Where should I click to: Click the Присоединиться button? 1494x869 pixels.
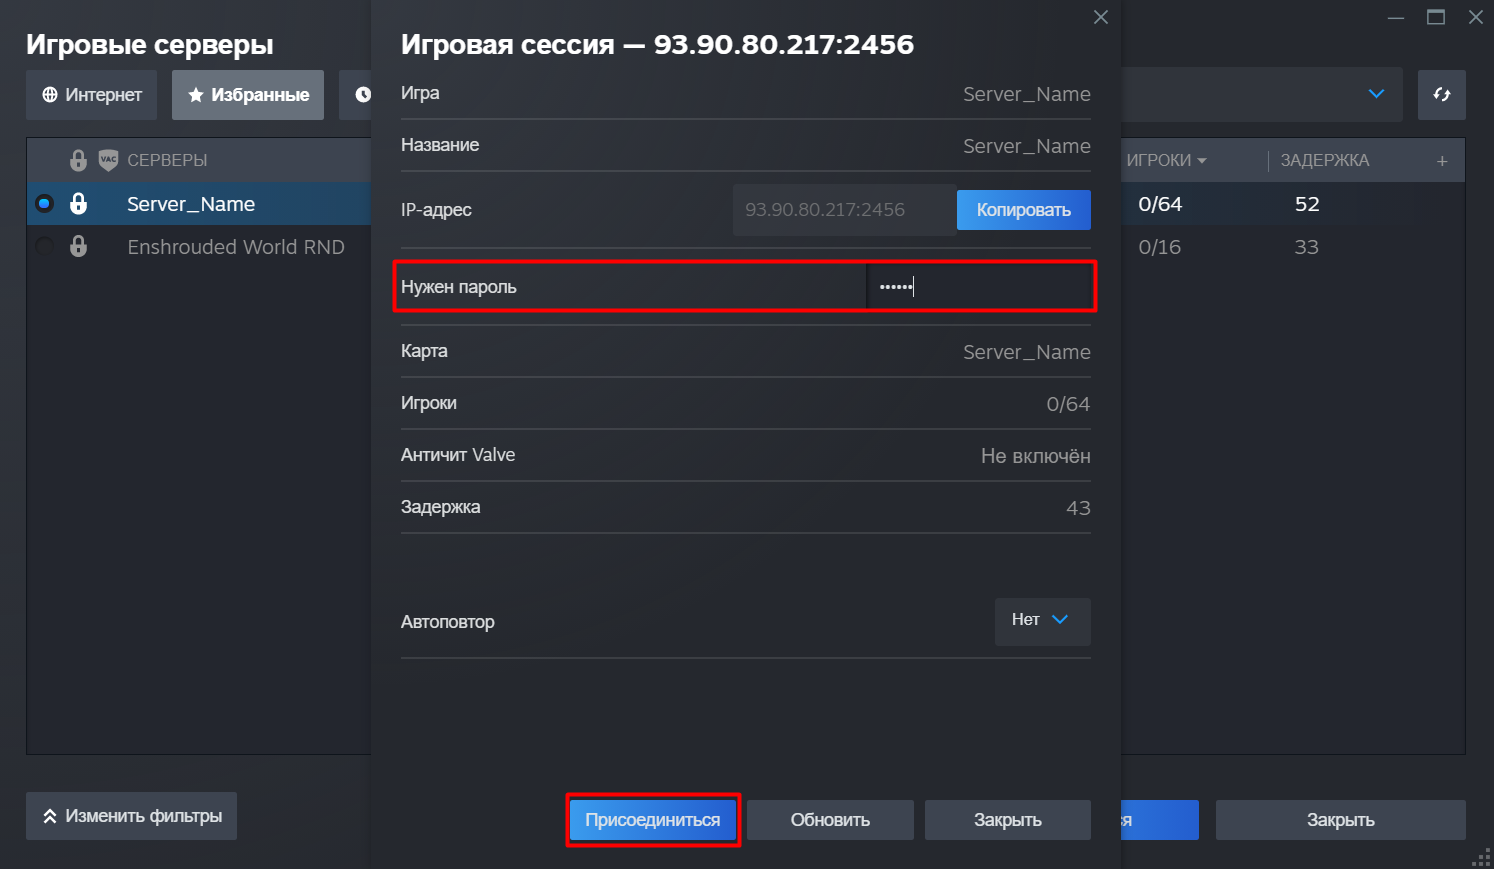point(653,820)
